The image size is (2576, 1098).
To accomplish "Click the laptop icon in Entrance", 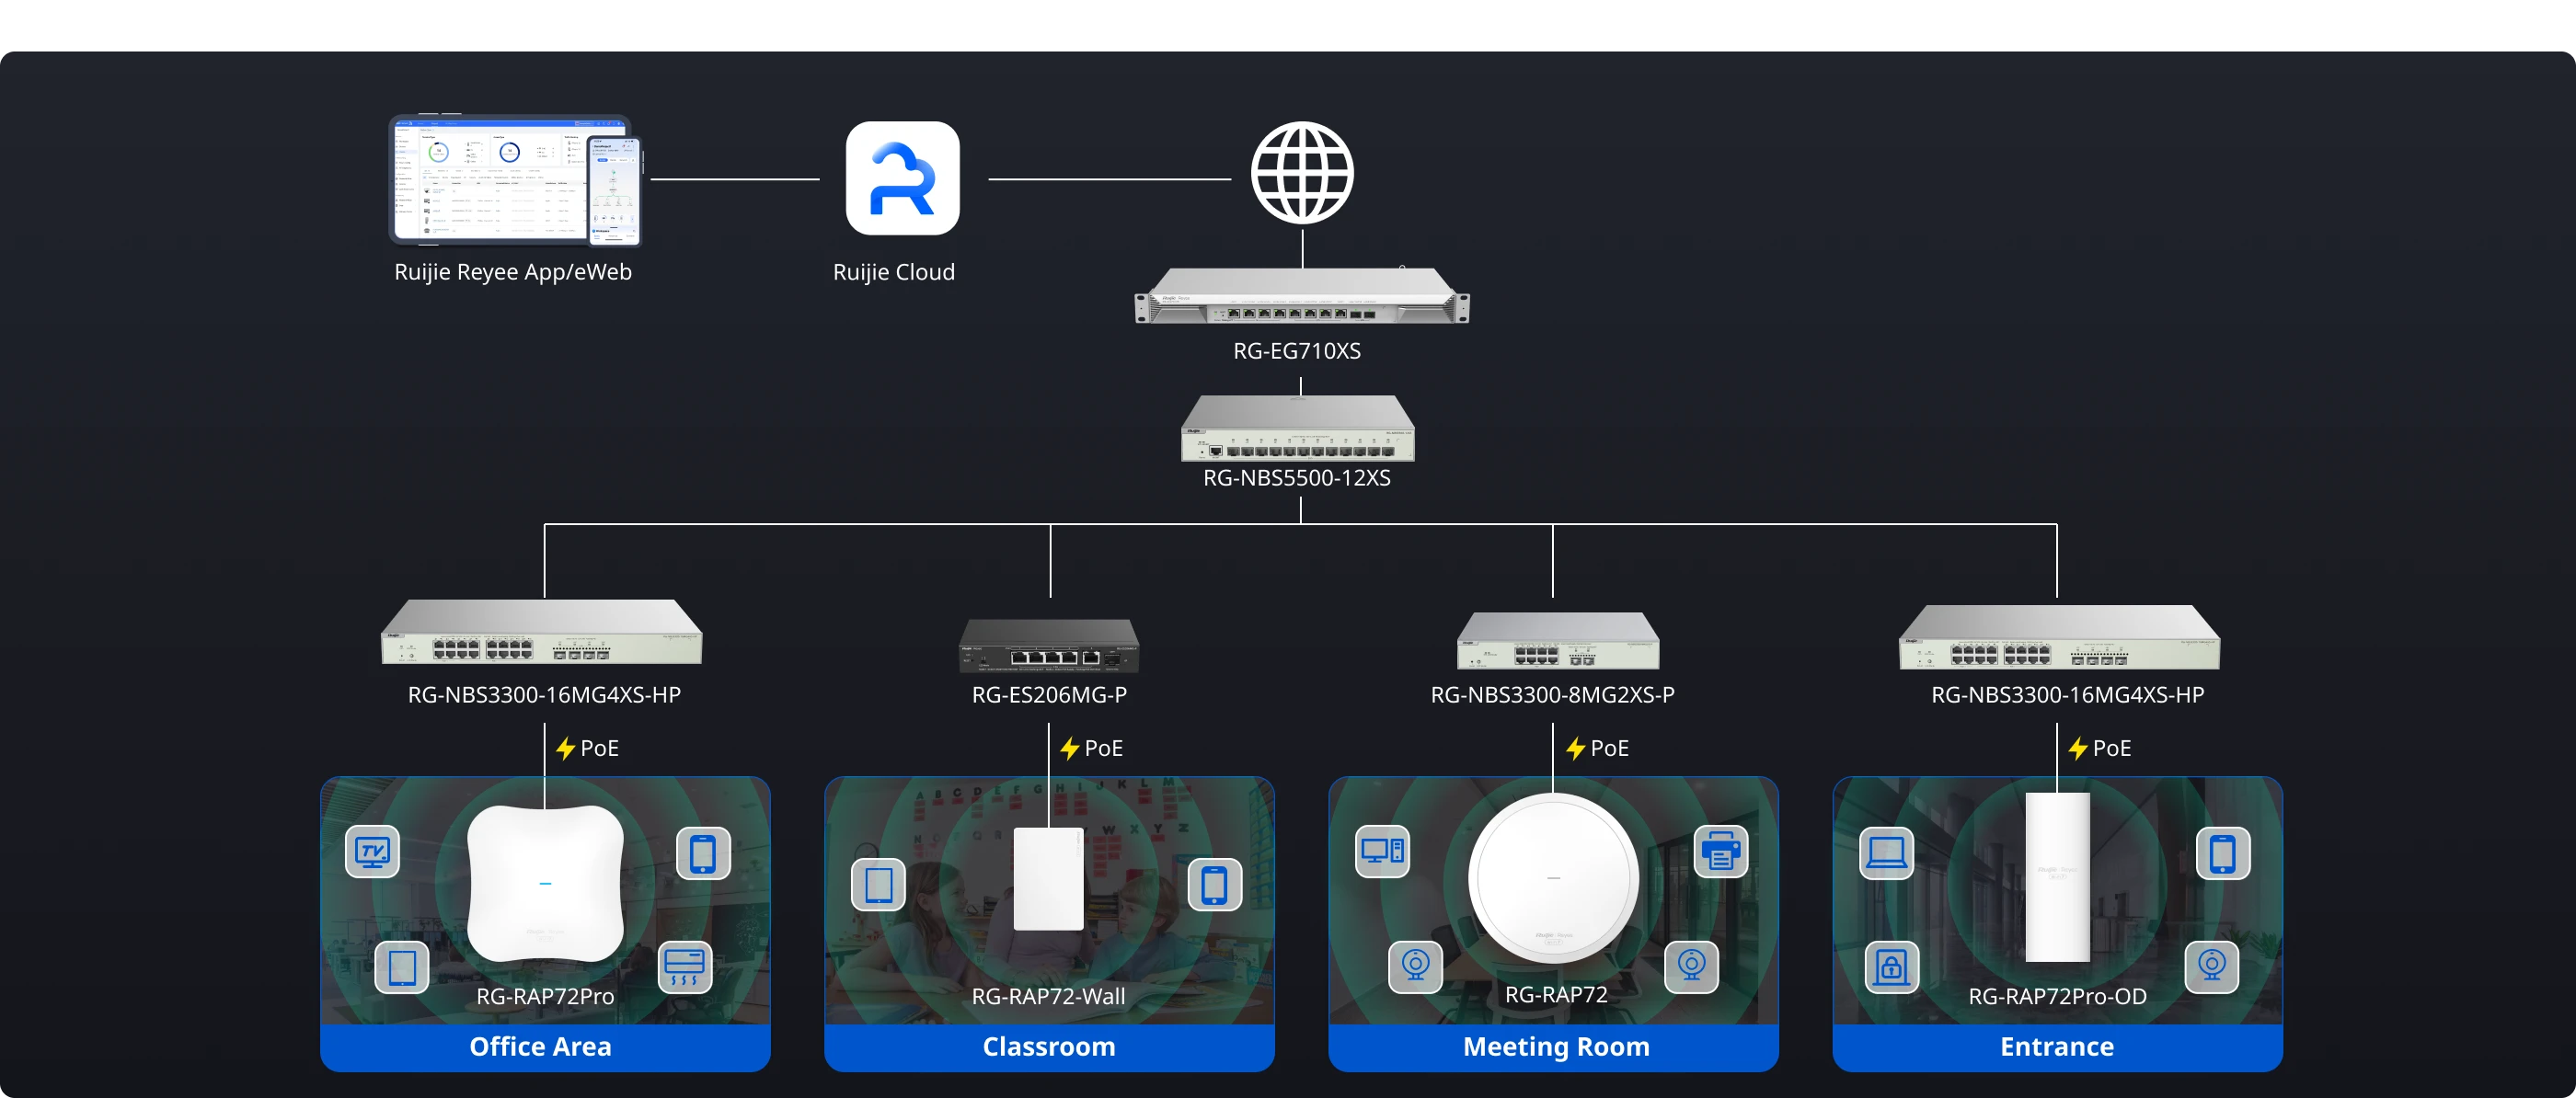I will [1886, 853].
